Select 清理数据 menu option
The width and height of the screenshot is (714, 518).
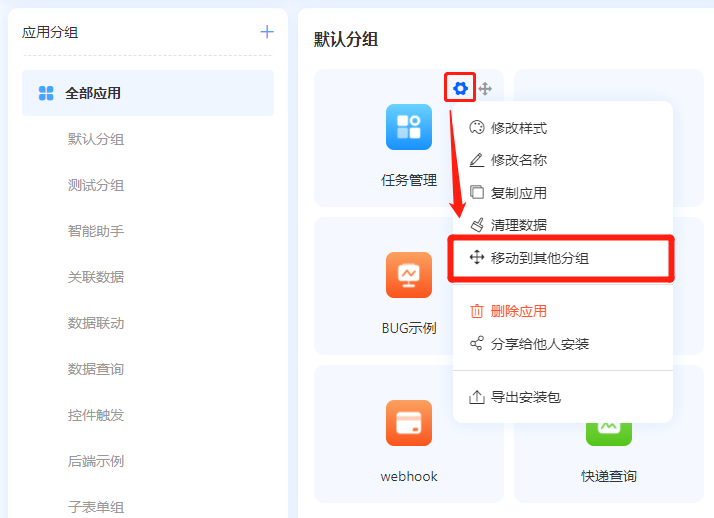click(518, 225)
